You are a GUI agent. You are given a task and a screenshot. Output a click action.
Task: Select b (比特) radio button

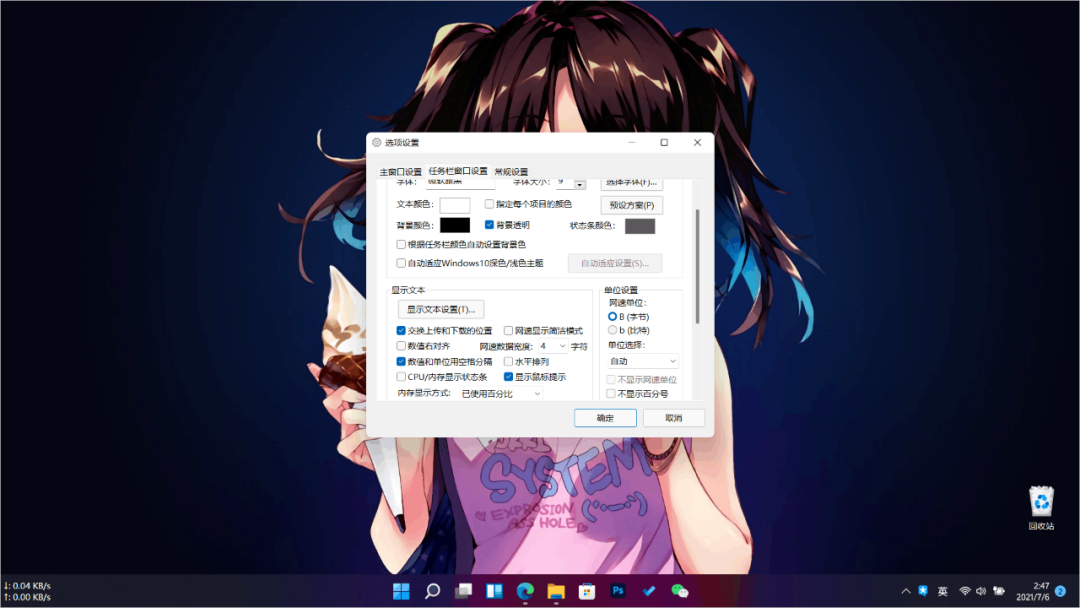click(612, 331)
